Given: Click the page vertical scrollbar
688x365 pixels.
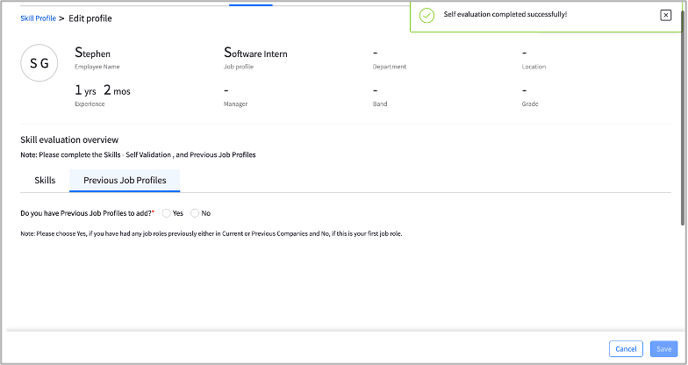Looking at the screenshot, I should (x=683, y=118).
